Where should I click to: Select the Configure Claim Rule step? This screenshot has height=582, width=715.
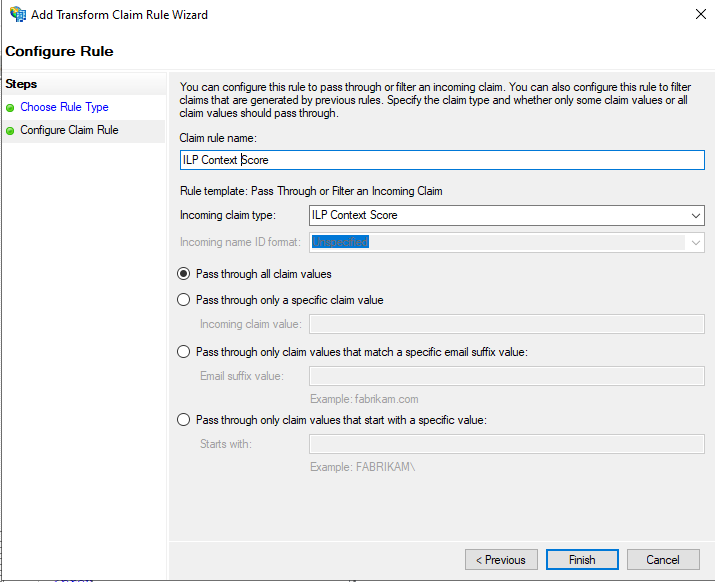(x=69, y=130)
